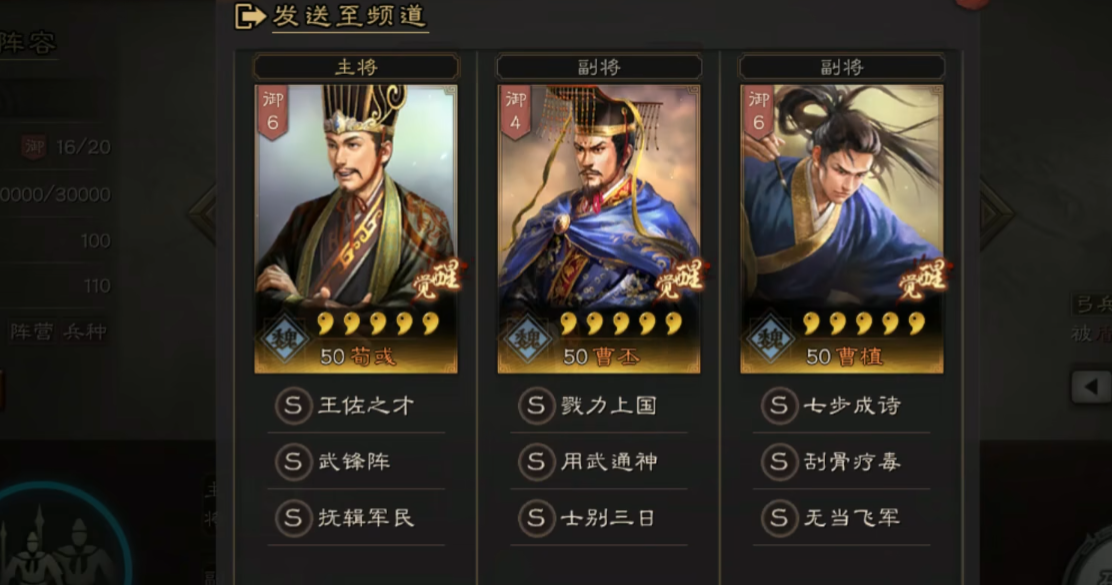
Task: Select the 曹丕 general portrait card
Action: pos(599,229)
